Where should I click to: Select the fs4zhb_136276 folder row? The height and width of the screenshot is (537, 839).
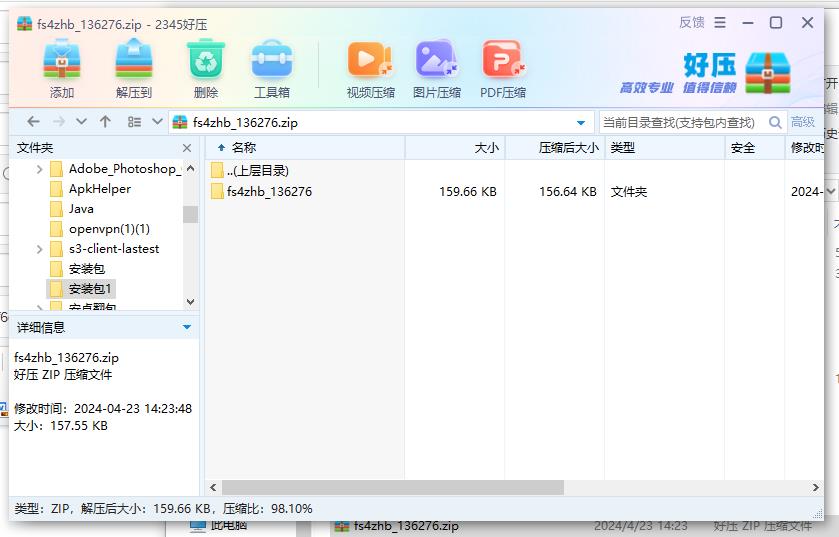pos(261,191)
